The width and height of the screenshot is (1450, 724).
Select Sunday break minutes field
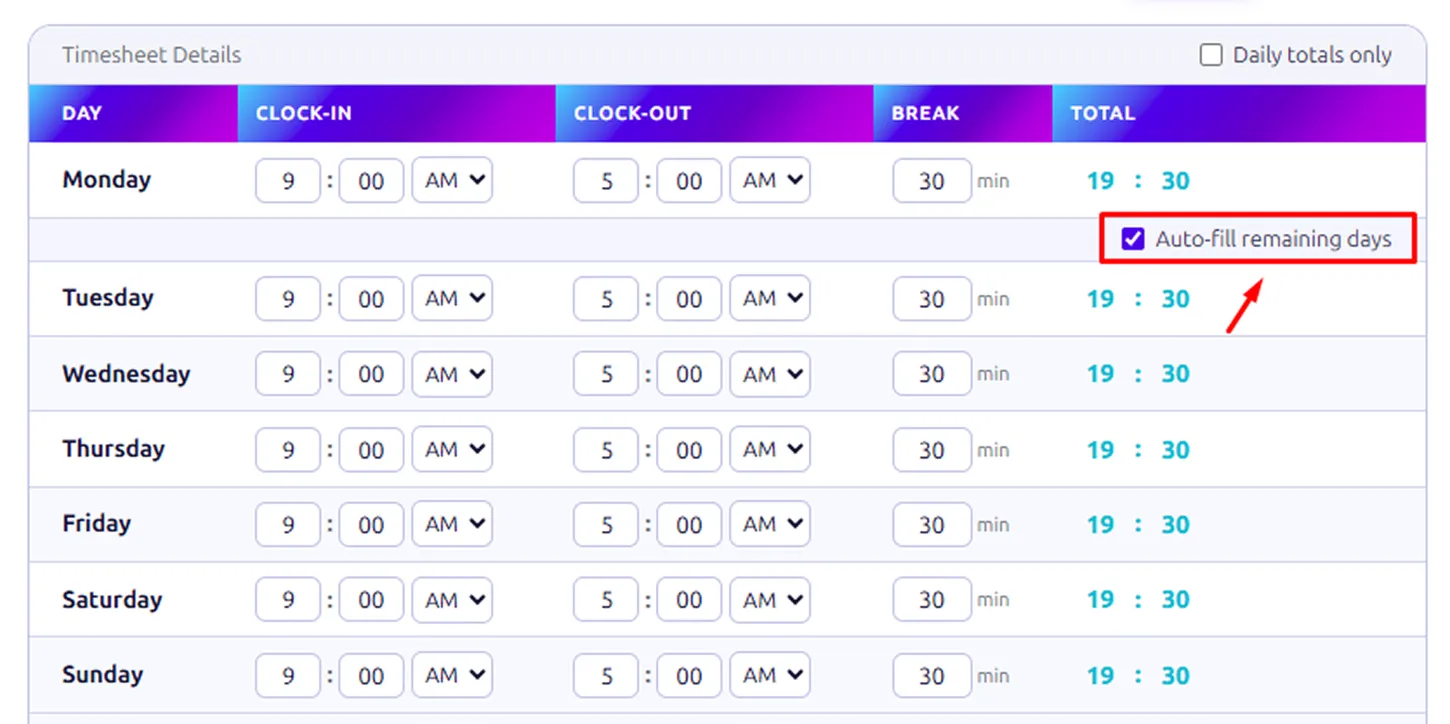tap(931, 675)
